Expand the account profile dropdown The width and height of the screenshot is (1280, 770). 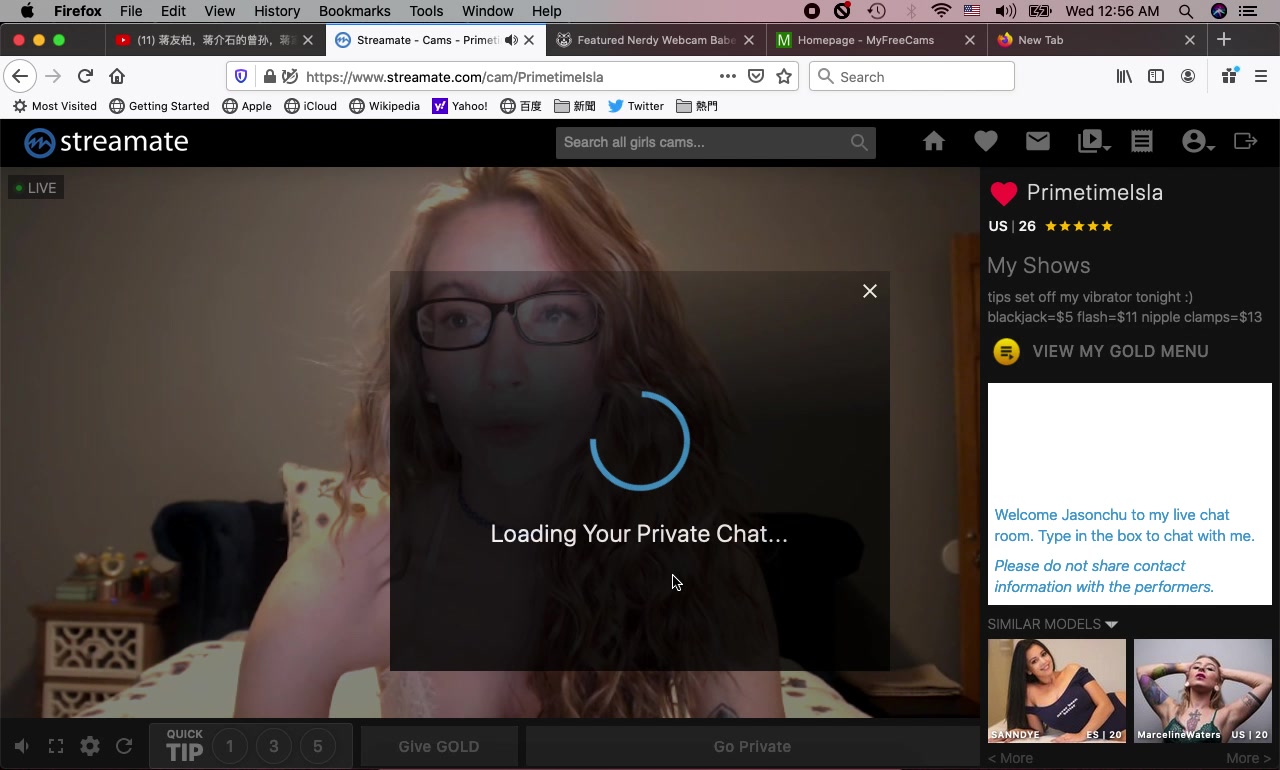[1197, 142]
